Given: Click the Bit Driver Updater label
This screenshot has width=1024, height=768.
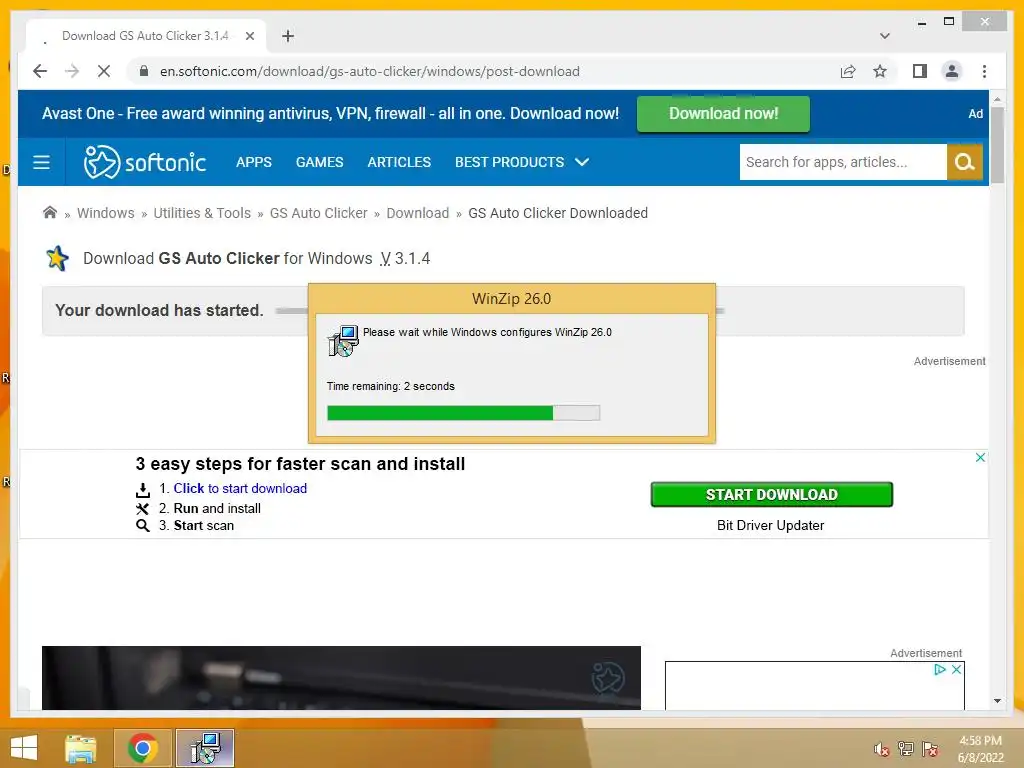Looking at the screenshot, I should click(771, 525).
